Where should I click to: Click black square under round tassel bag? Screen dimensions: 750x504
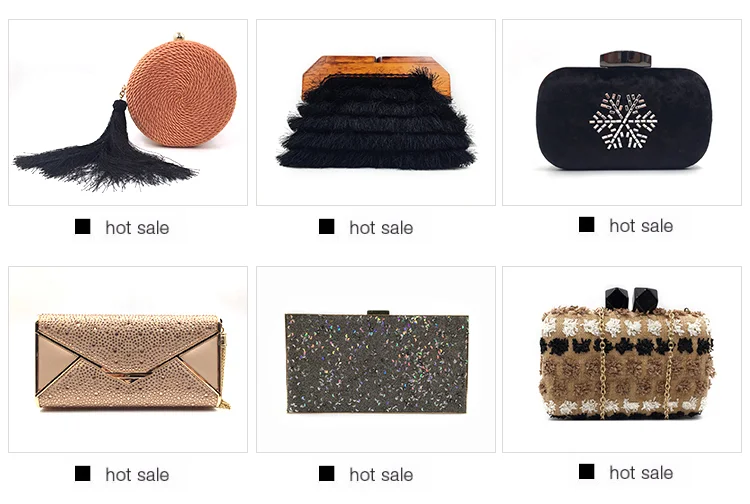[83, 227]
